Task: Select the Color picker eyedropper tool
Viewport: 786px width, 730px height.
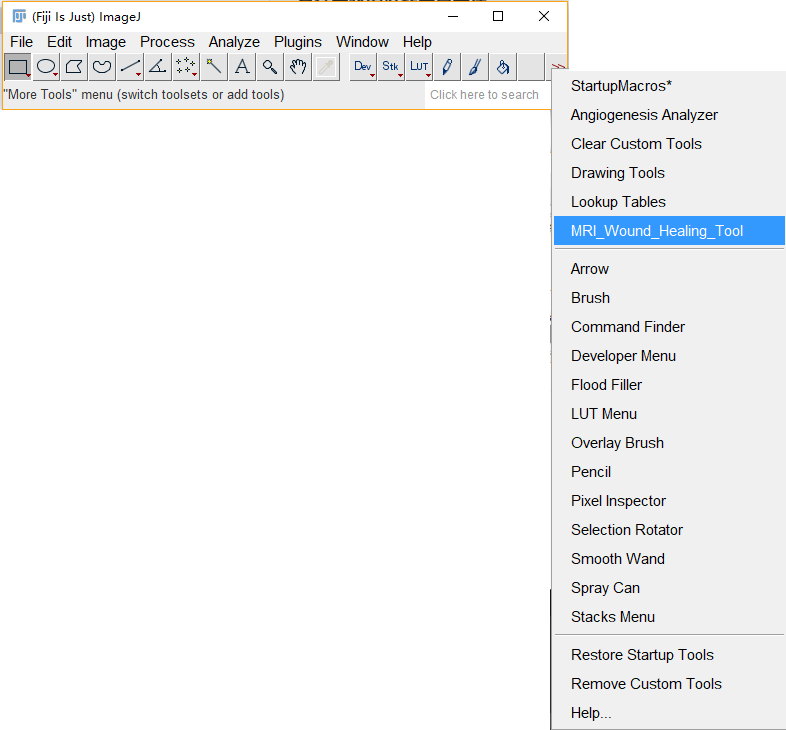Action: pyautogui.click(x=326, y=67)
